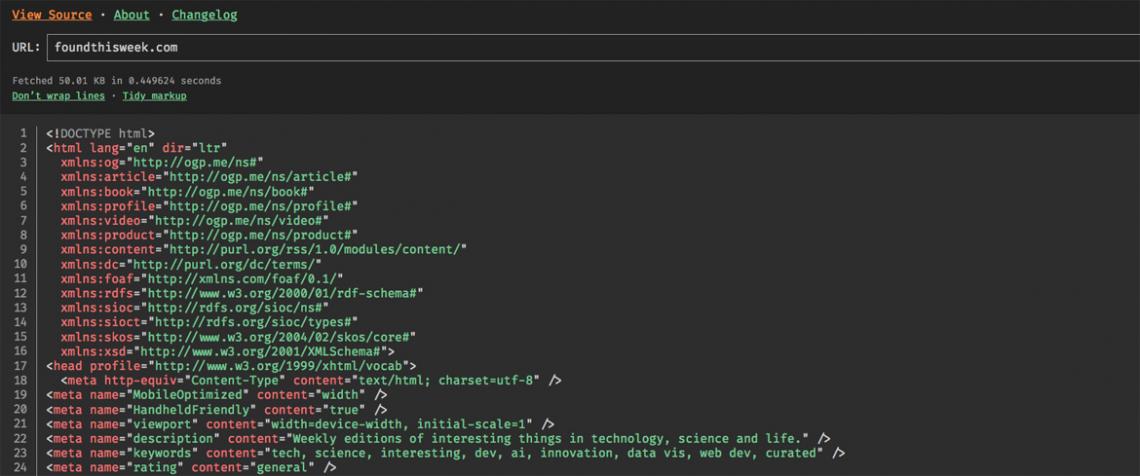Go to the About page
This screenshot has width=1140, height=476.
point(131,15)
